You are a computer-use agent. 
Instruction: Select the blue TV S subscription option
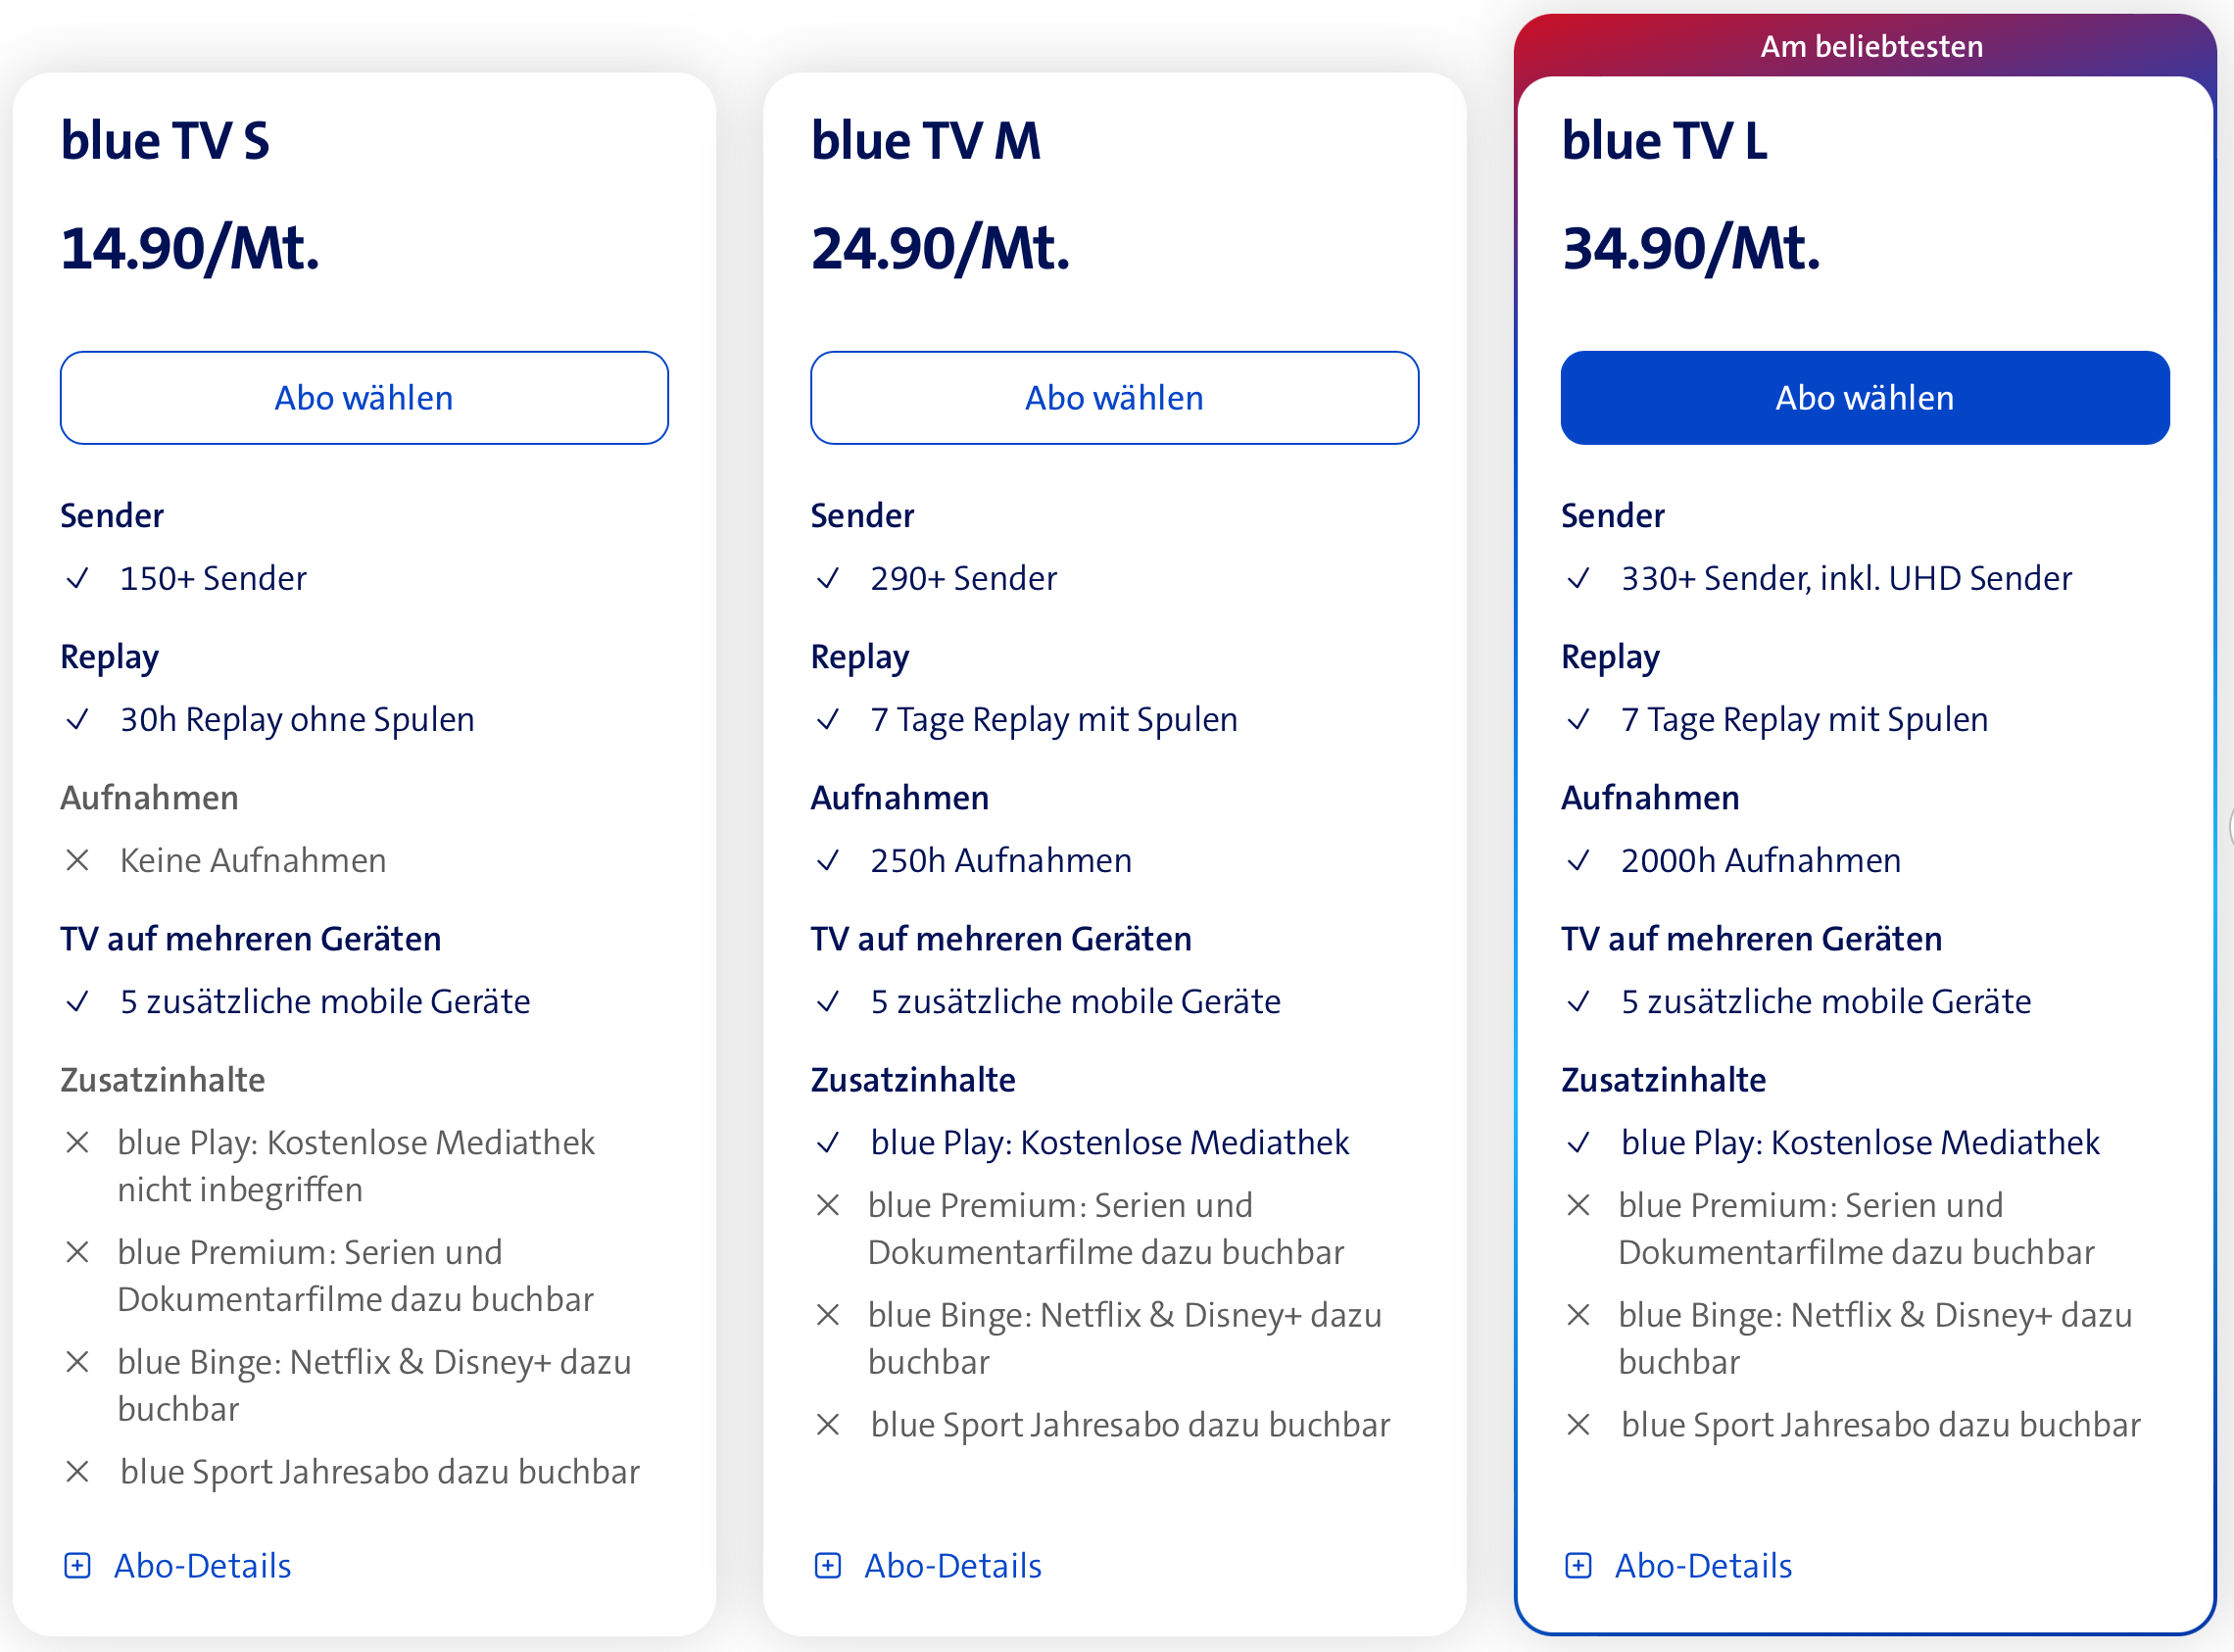pos(364,397)
